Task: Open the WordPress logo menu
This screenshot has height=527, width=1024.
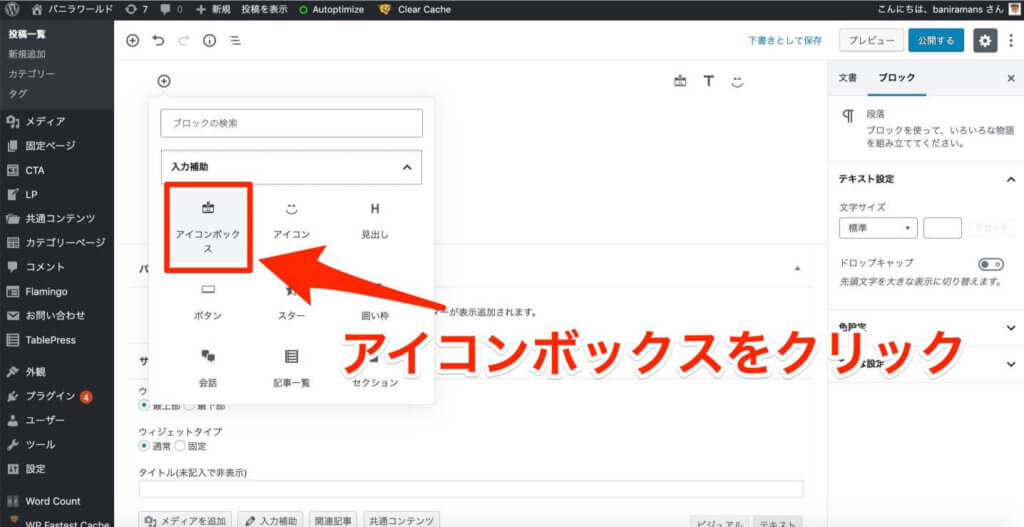Action: click(12, 10)
